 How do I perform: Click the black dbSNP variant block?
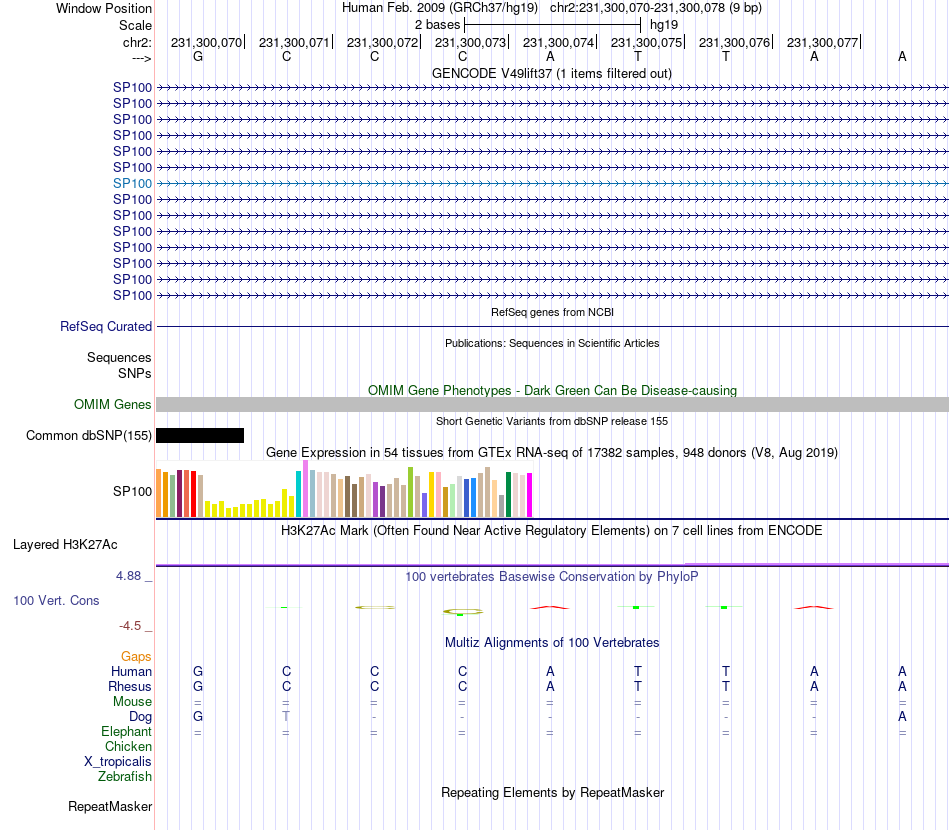pyautogui.click(x=200, y=436)
